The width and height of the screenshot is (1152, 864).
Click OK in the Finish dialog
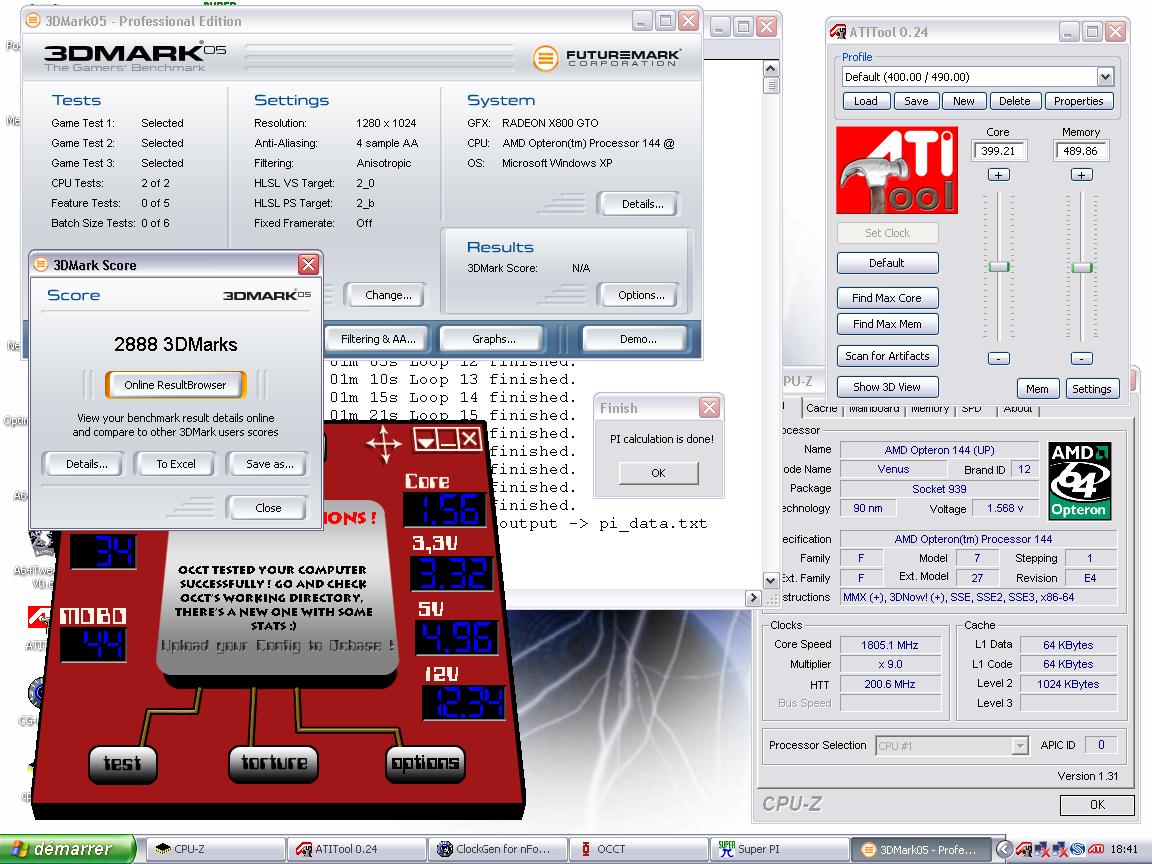pos(658,473)
